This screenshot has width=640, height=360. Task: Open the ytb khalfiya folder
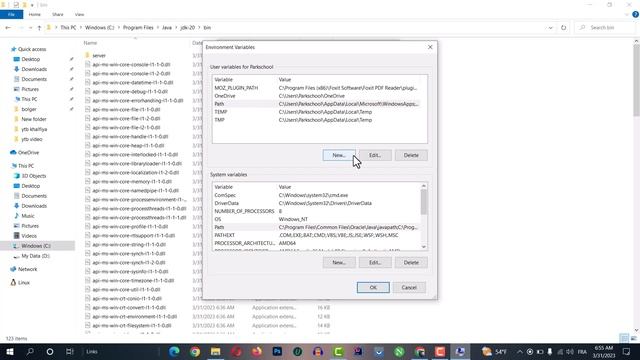[x=34, y=129]
